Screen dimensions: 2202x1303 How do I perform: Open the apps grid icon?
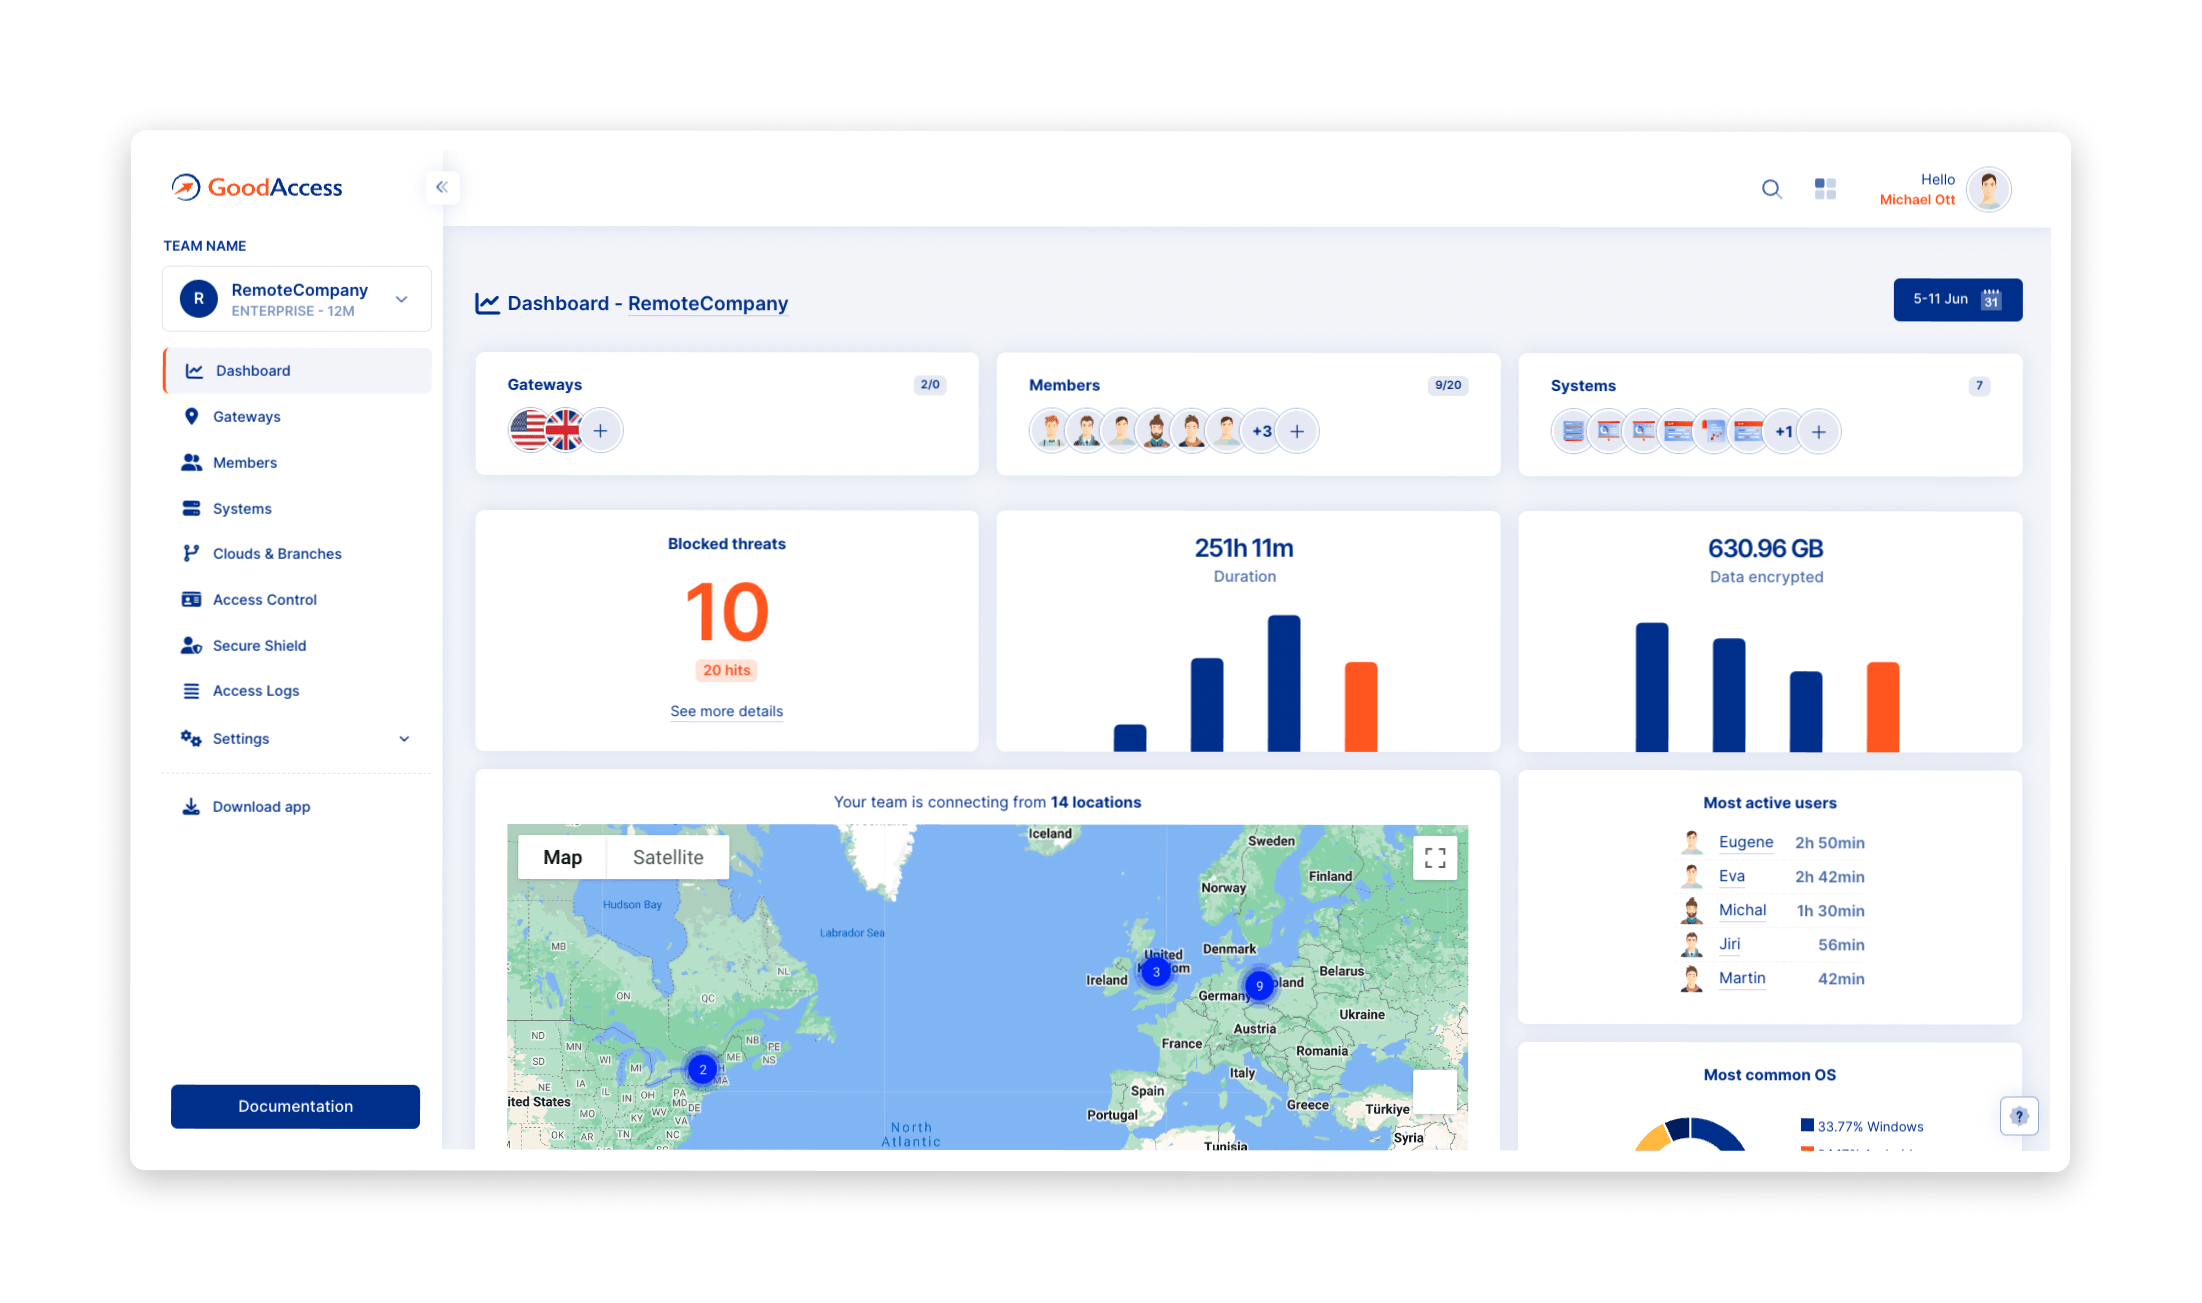(x=1825, y=189)
